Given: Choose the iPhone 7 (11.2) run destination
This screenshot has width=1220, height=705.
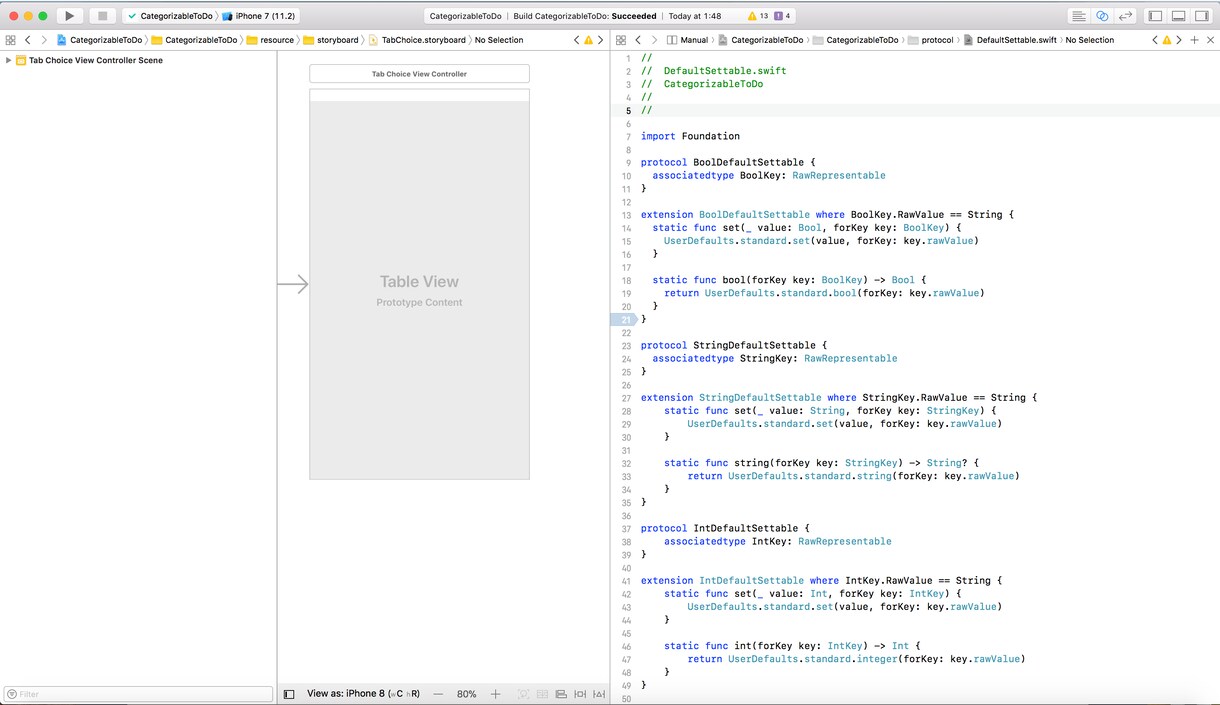Looking at the screenshot, I should click(259, 16).
